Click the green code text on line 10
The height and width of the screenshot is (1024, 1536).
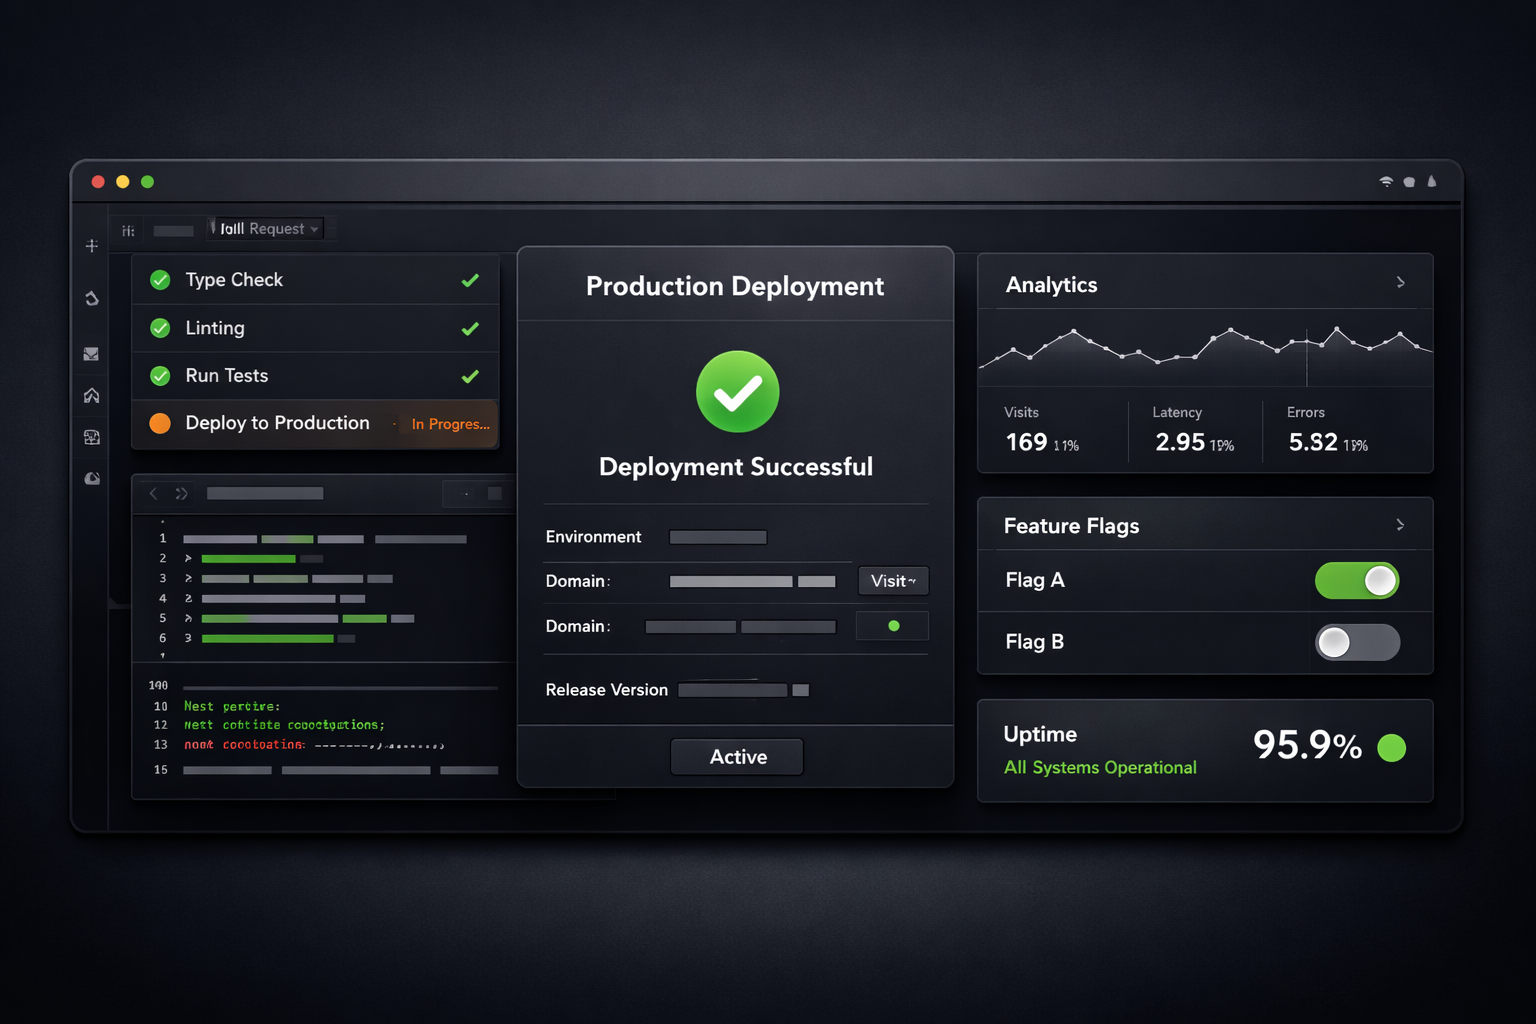(232, 706)
